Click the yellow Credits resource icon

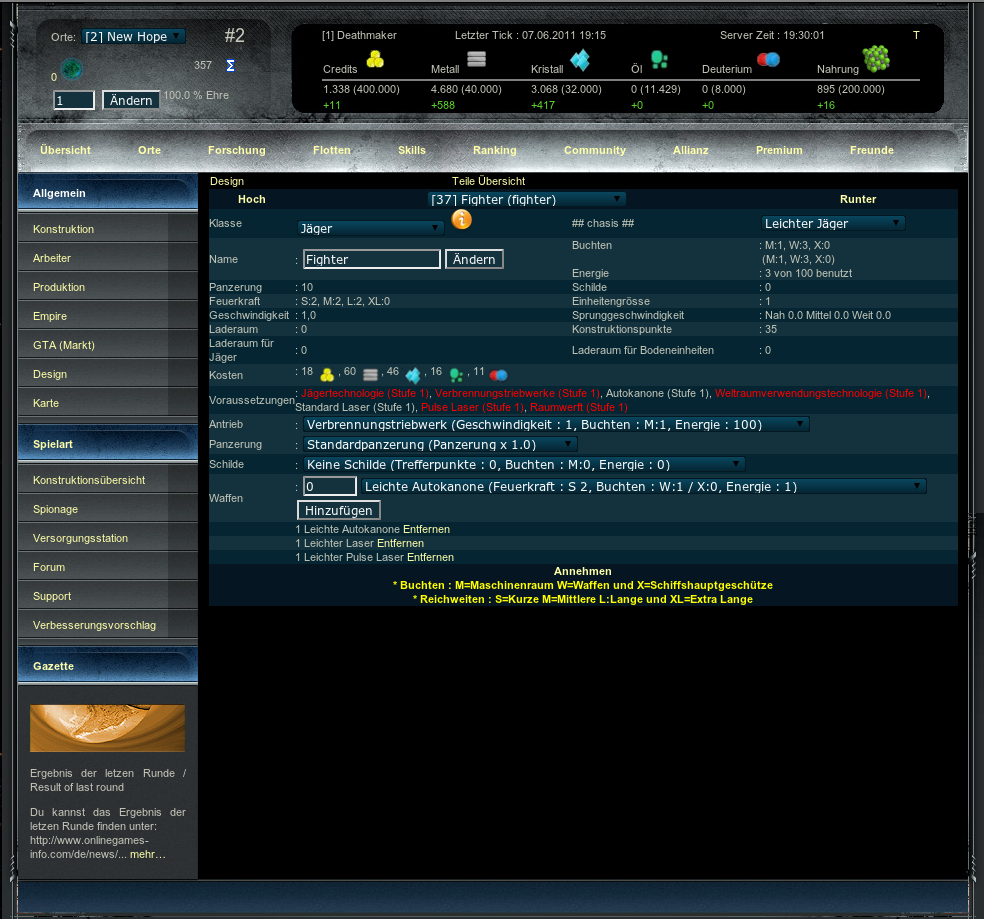pyautogui.click(x=375, y=59)
